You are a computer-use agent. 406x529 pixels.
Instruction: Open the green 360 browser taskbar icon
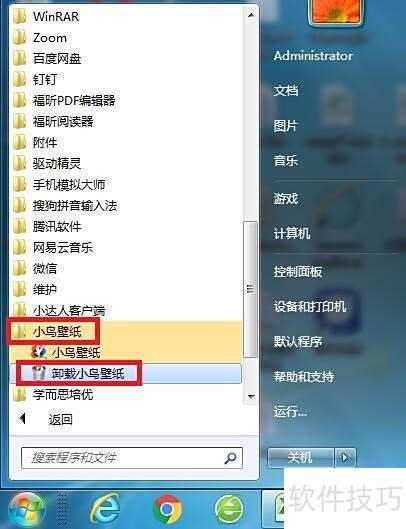229,509
